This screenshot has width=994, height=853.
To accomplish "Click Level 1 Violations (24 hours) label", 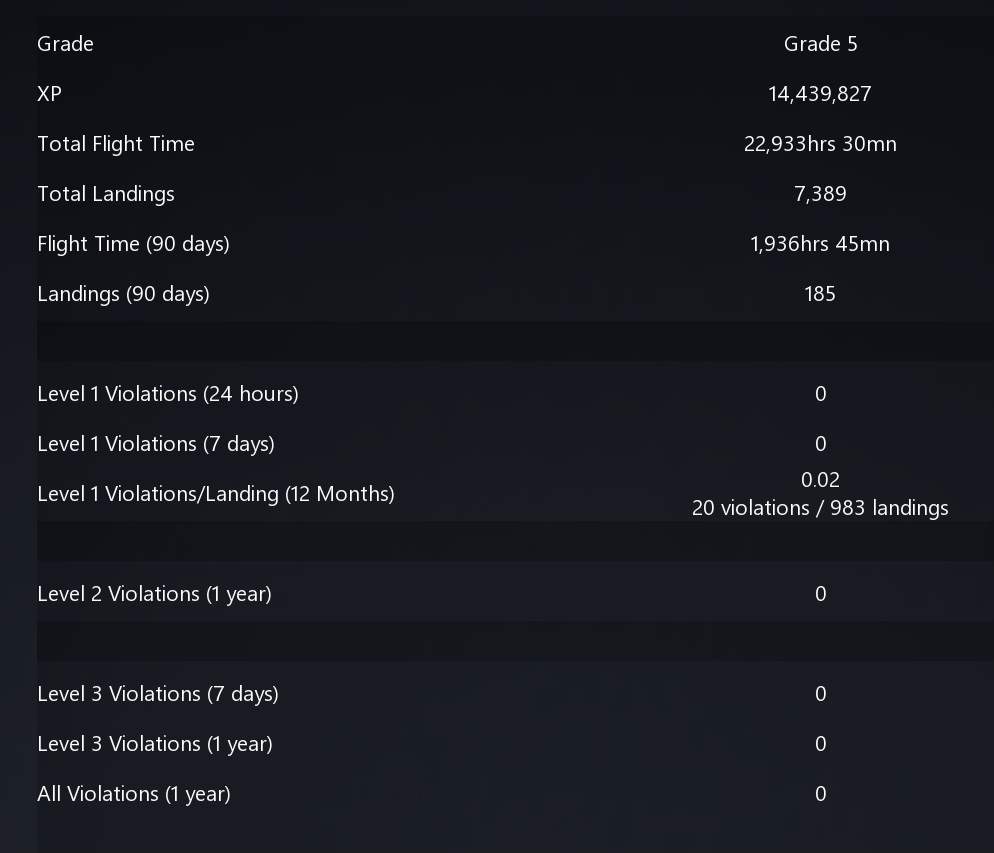I will tap(168, 394).
